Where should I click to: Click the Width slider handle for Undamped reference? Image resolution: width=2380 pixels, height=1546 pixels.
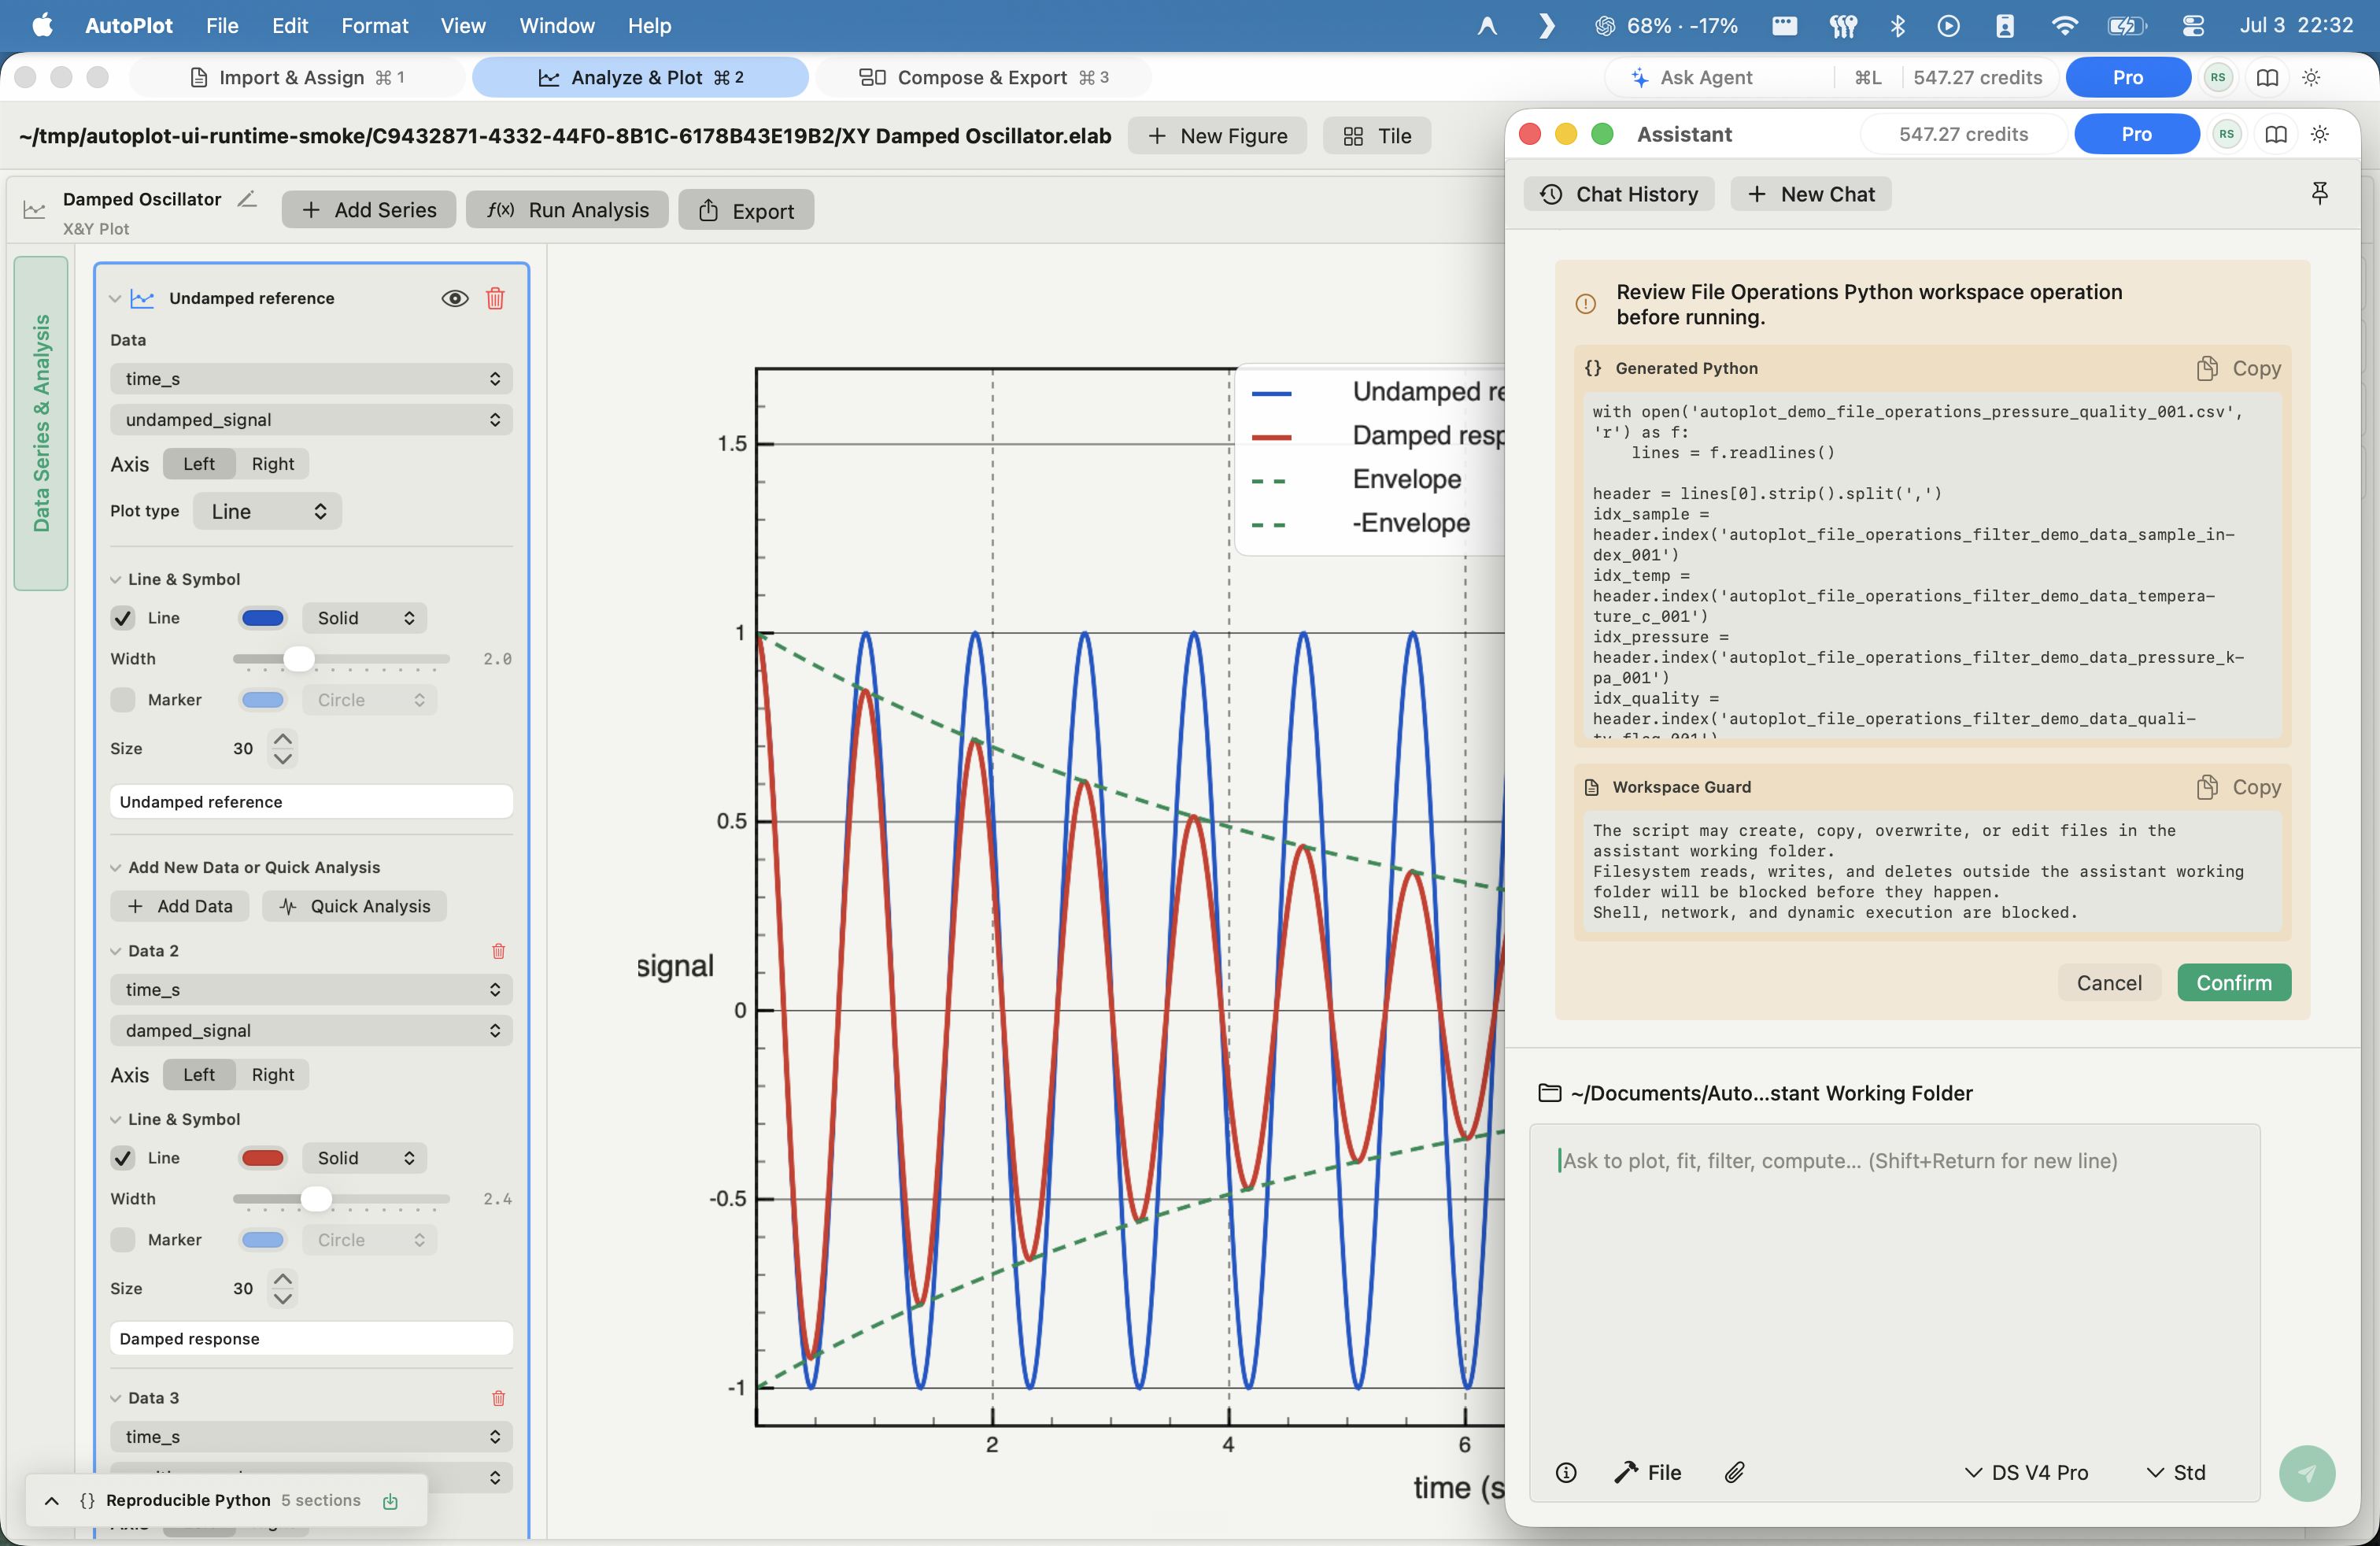299,659
